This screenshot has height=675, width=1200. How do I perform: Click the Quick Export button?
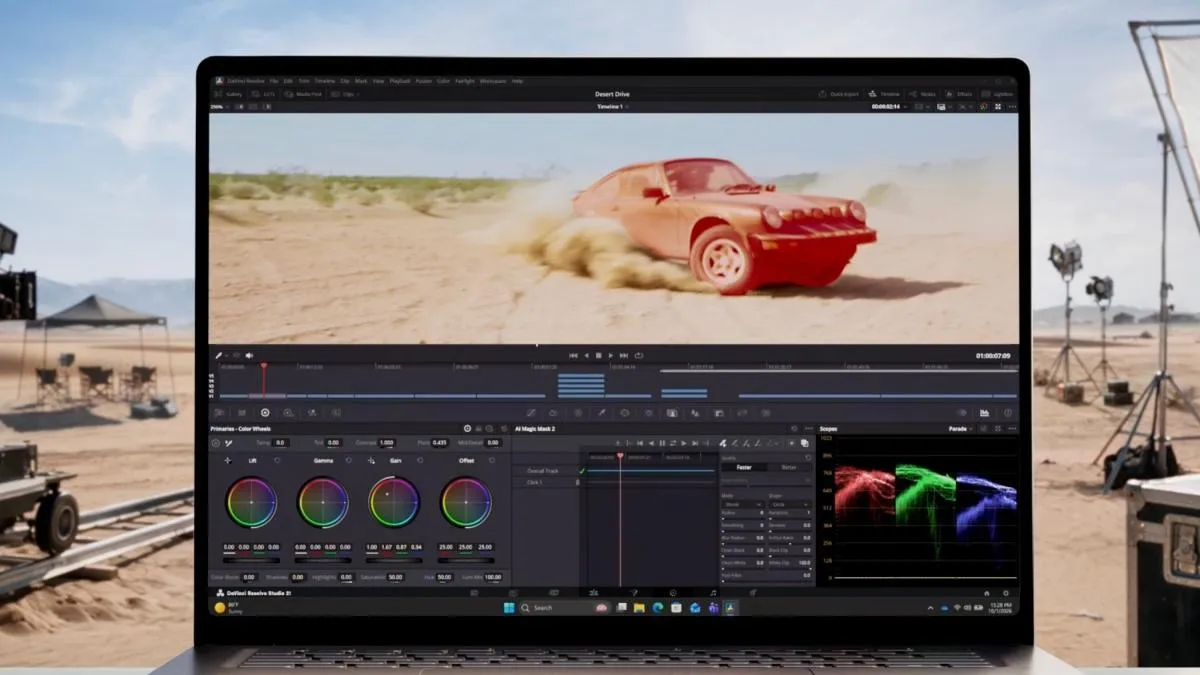[840, 94]
